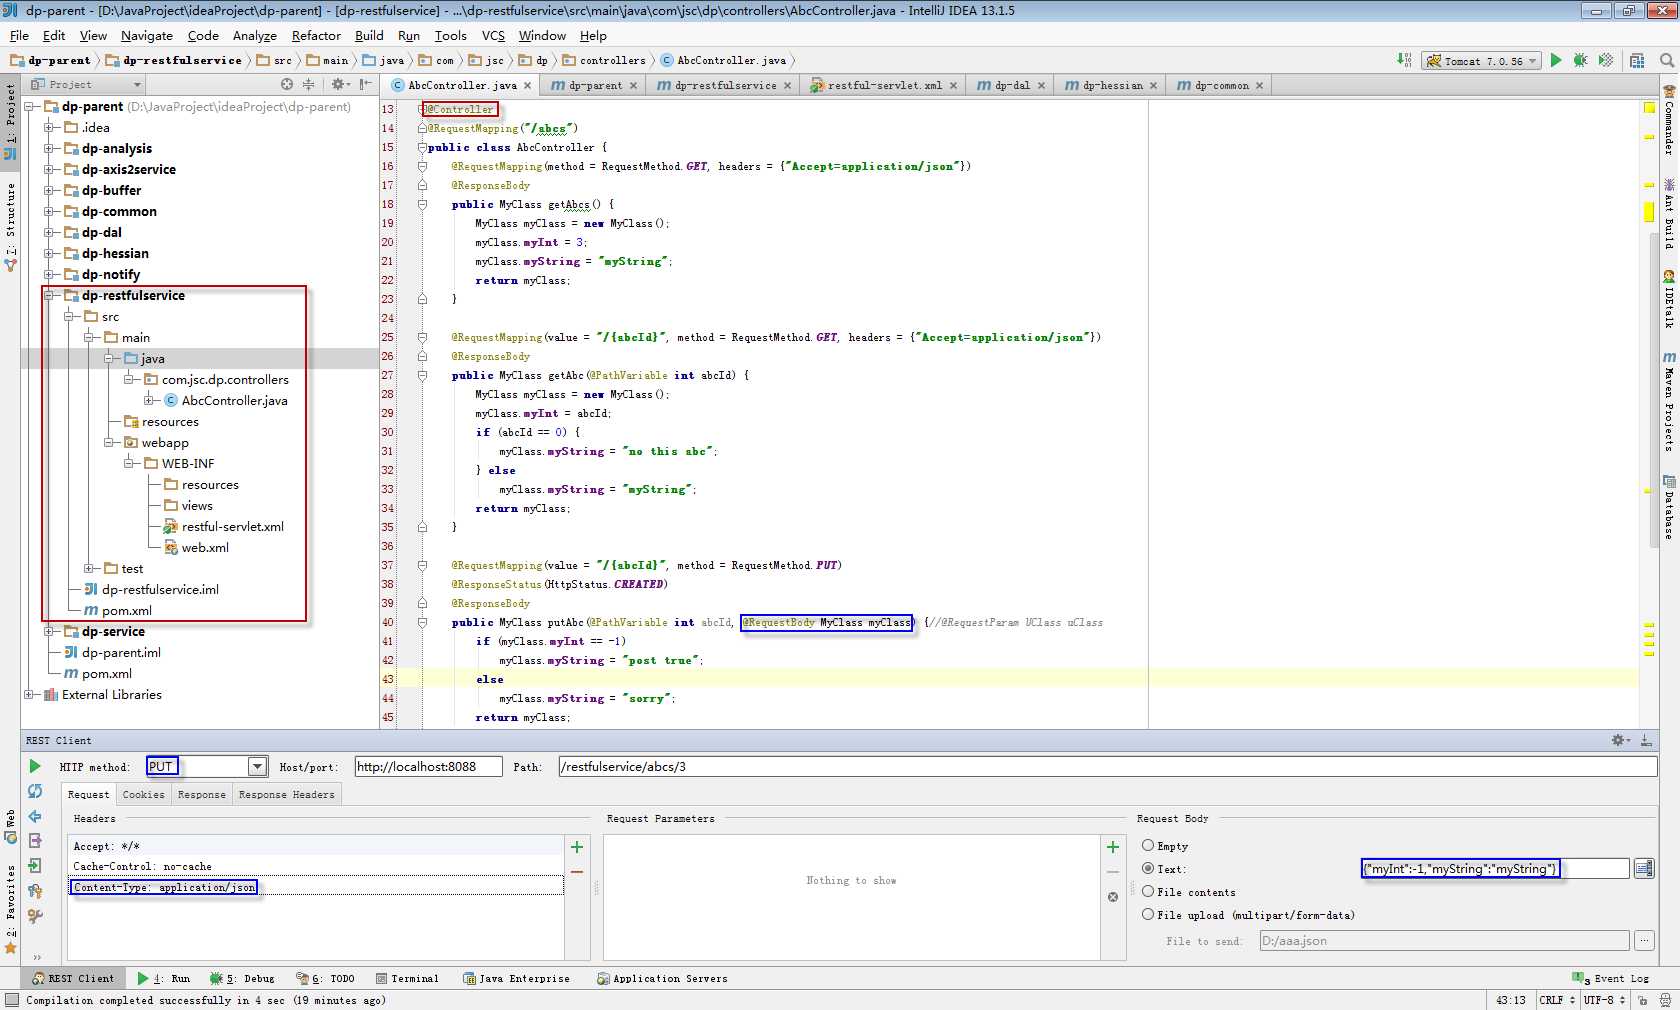Viewport: 1680px width, 1010px height.
Task: Open the Terminal tool window button
Action: [407, 979]
